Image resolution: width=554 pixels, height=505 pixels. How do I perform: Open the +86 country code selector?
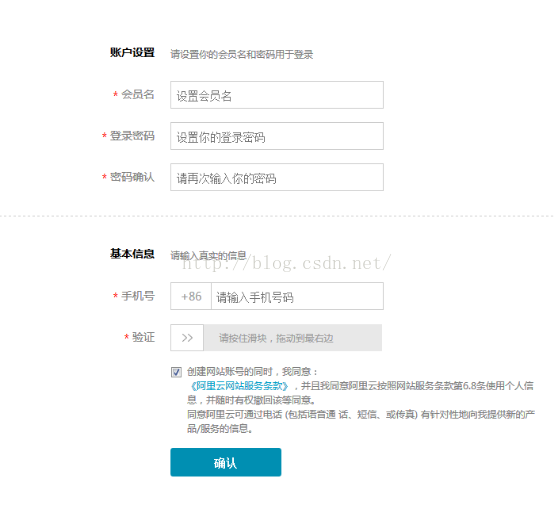click(x=191, y=296)
